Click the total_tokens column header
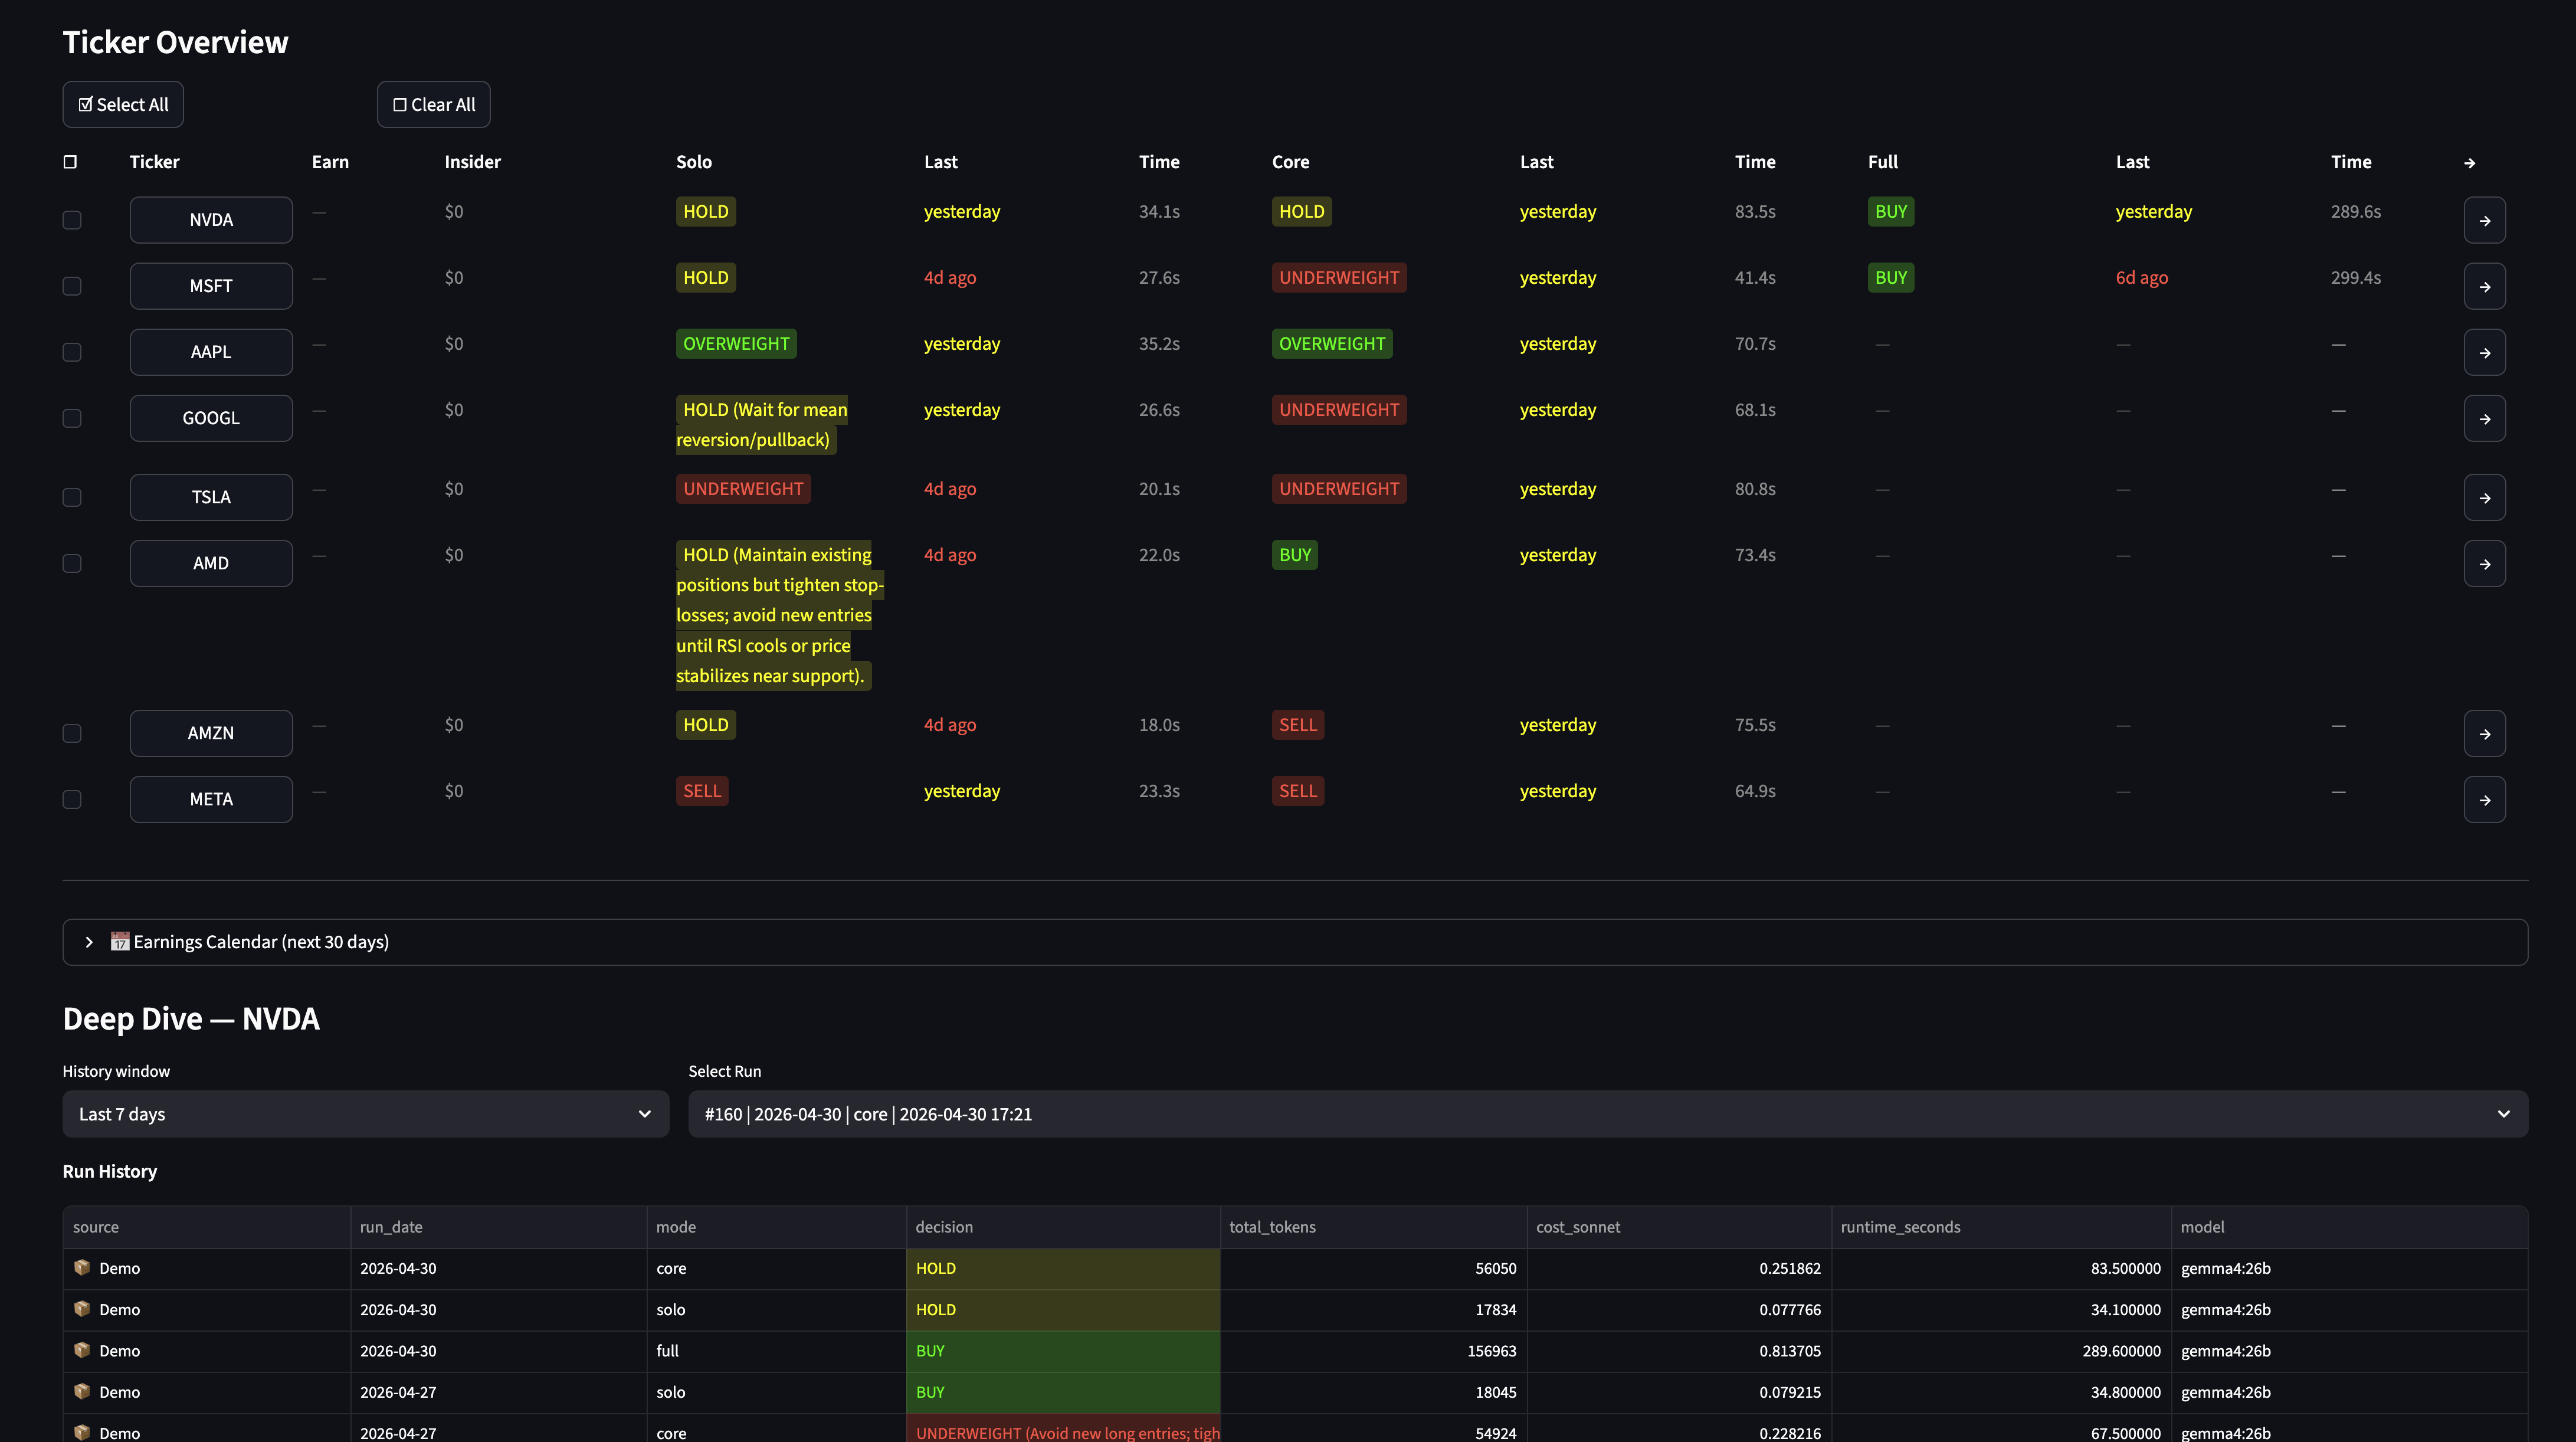The height and width of the screenshot is (1442, 2576). [1373, 1227]
